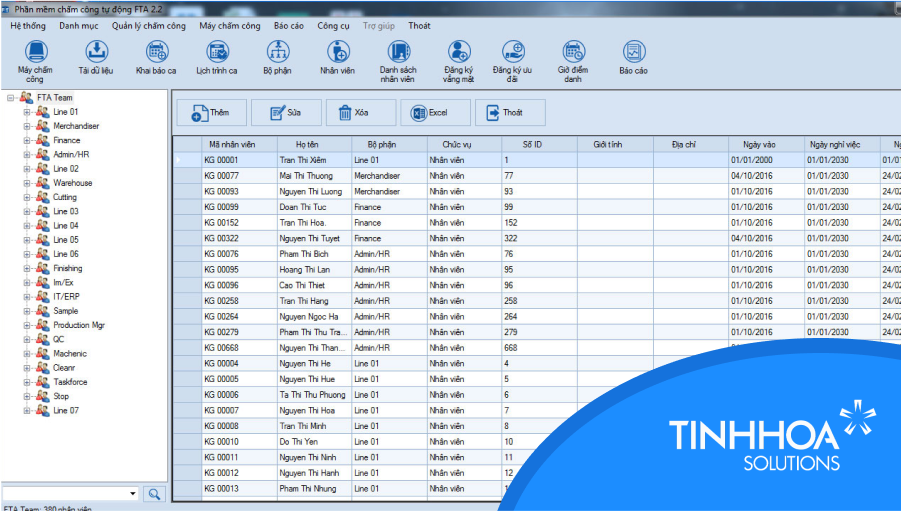901x511 pixels.
Task: Open the Báo cáo menu
Action: 288,26
